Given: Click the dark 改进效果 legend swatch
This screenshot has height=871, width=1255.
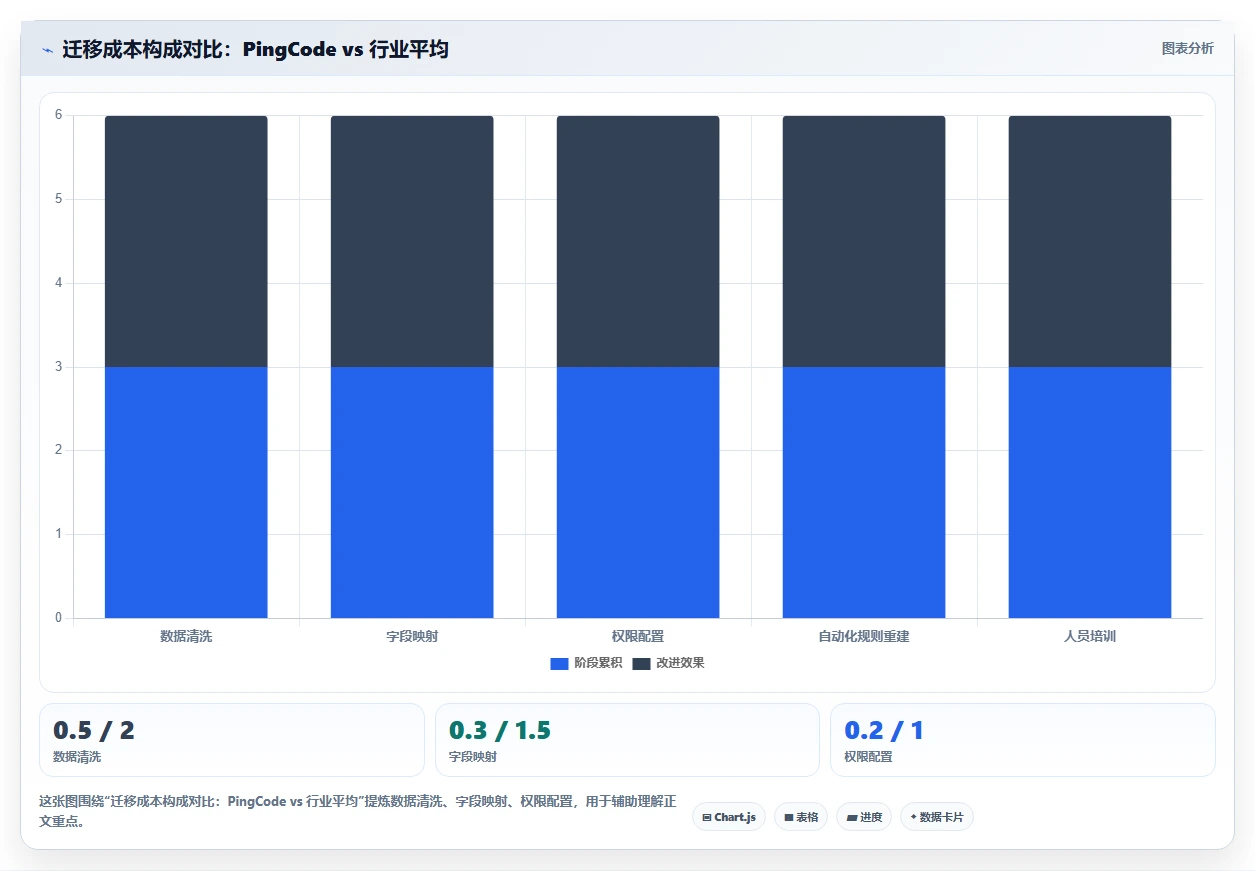Looking at the screenshot, I should (641, 664).
